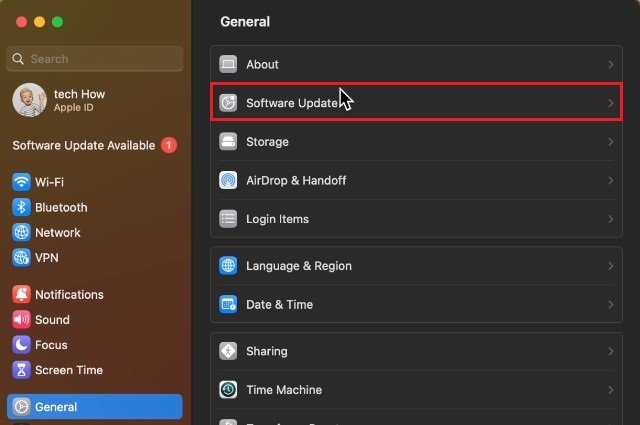Image resolution: width=640 pixels, height=425 pixels.
Task: Click the AirDrop & Handoff icon
Action: point(228,180)
